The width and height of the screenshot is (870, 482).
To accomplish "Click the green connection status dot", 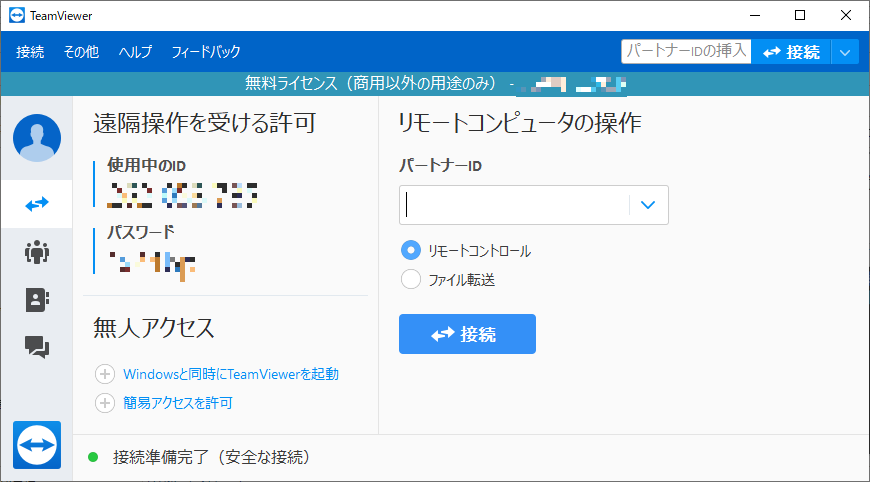I will [x=93, y=457].
